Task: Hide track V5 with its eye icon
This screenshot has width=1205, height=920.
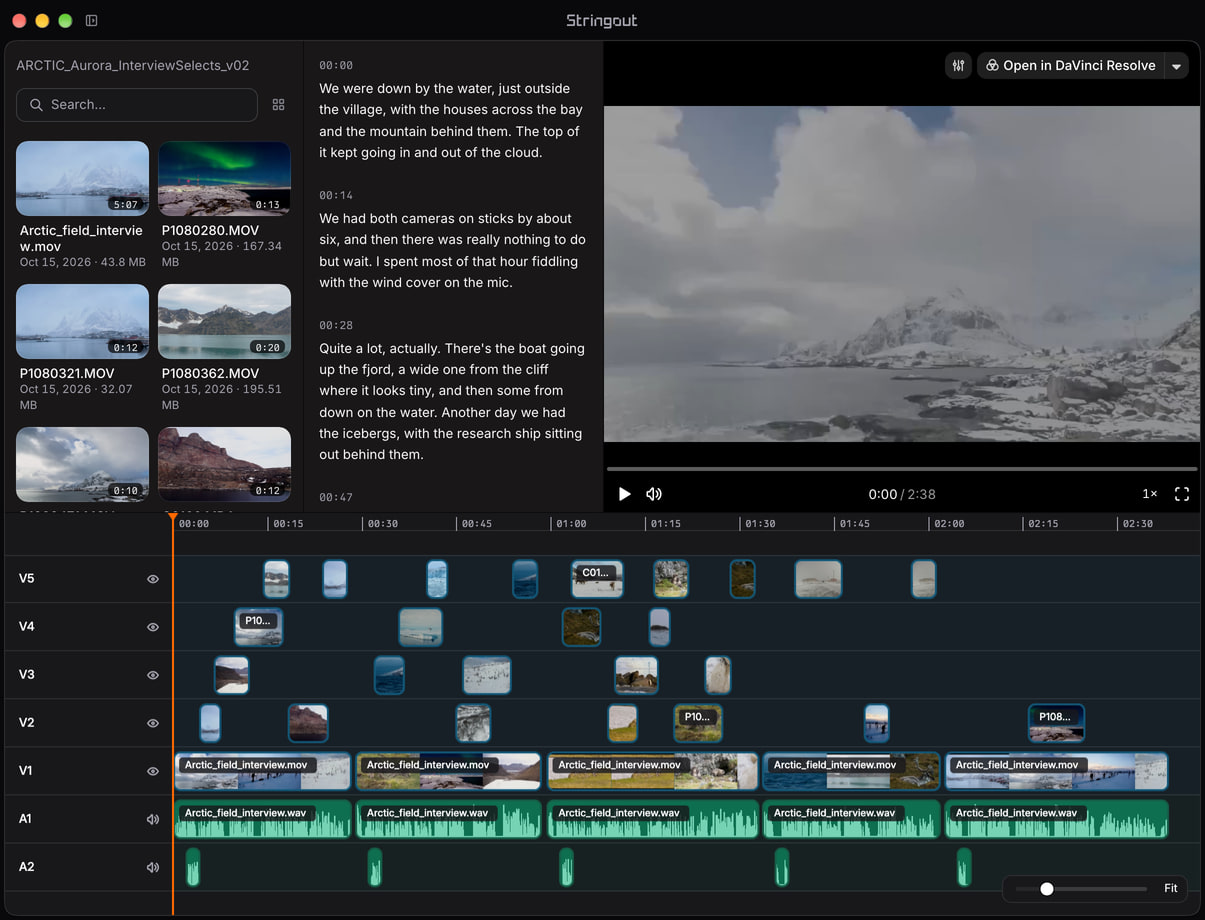Action: coord(153,579)
